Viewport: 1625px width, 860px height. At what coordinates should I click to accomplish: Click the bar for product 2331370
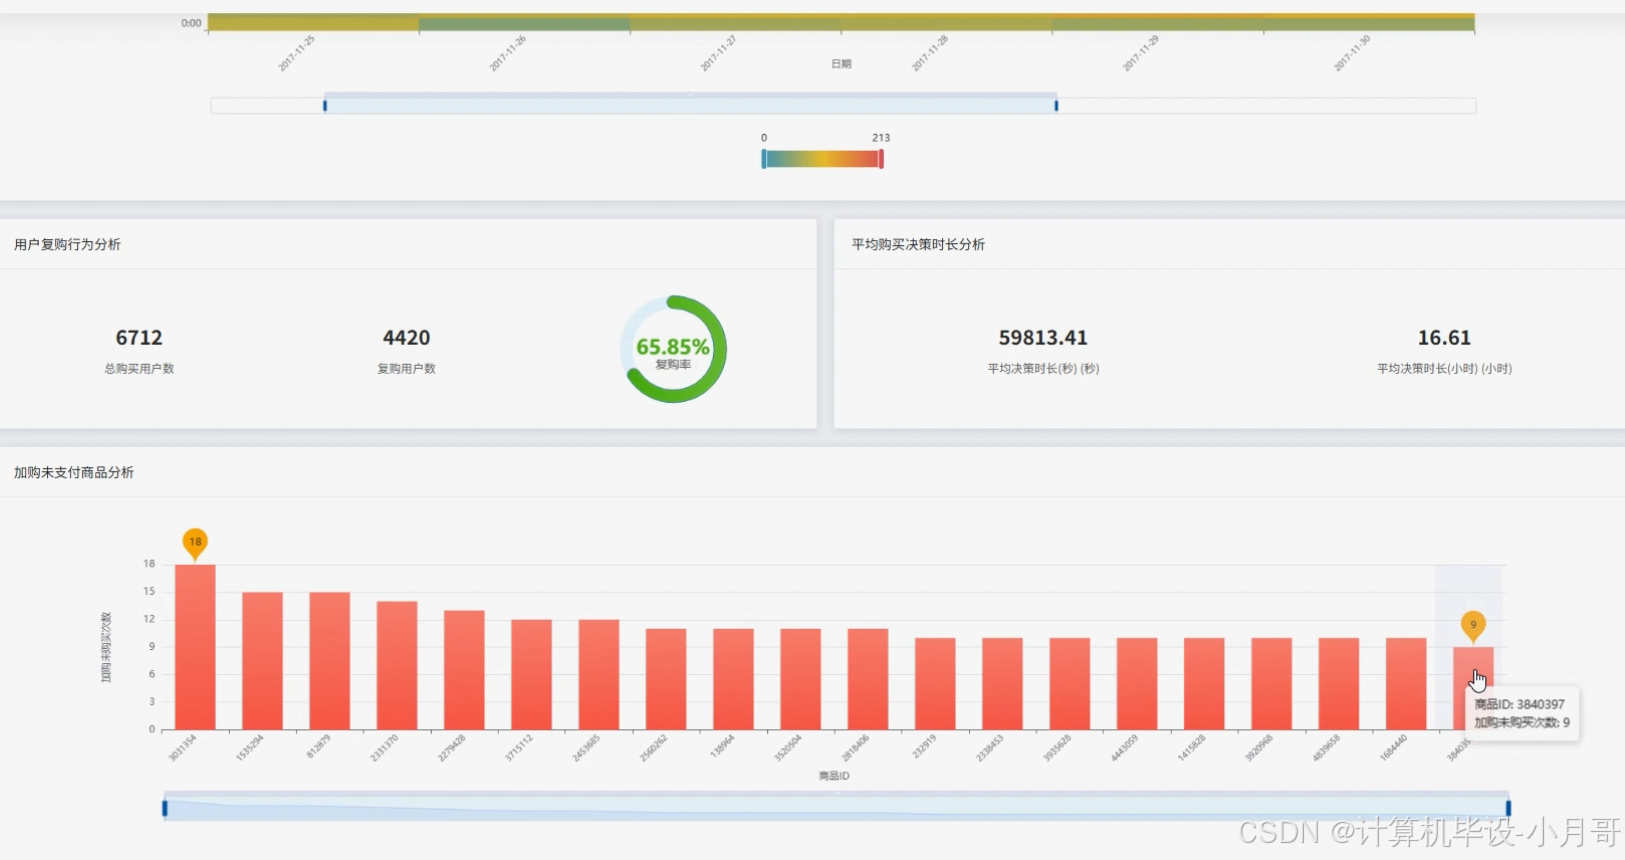(397, 666)
